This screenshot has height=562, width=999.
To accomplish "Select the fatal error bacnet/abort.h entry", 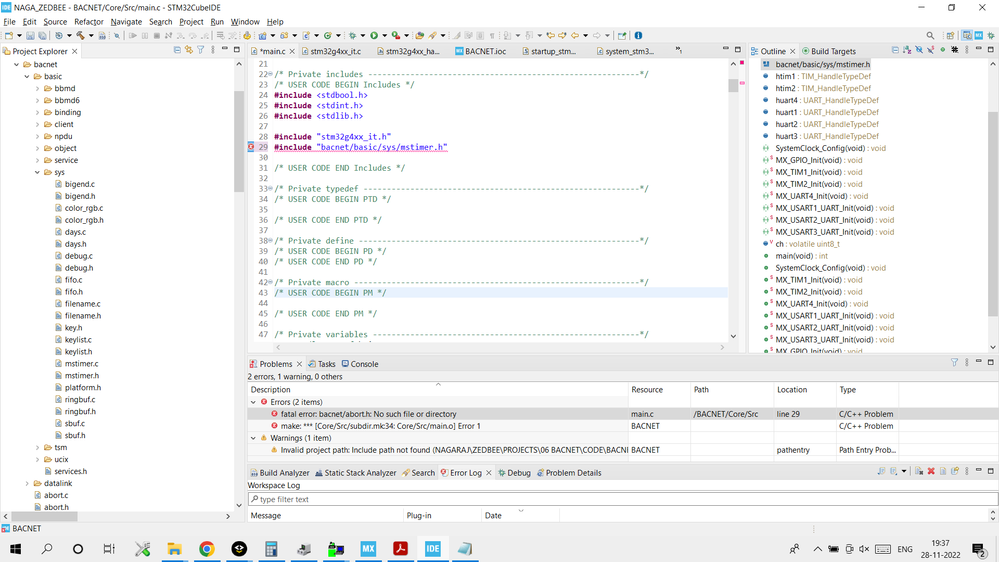I will 368,414.
